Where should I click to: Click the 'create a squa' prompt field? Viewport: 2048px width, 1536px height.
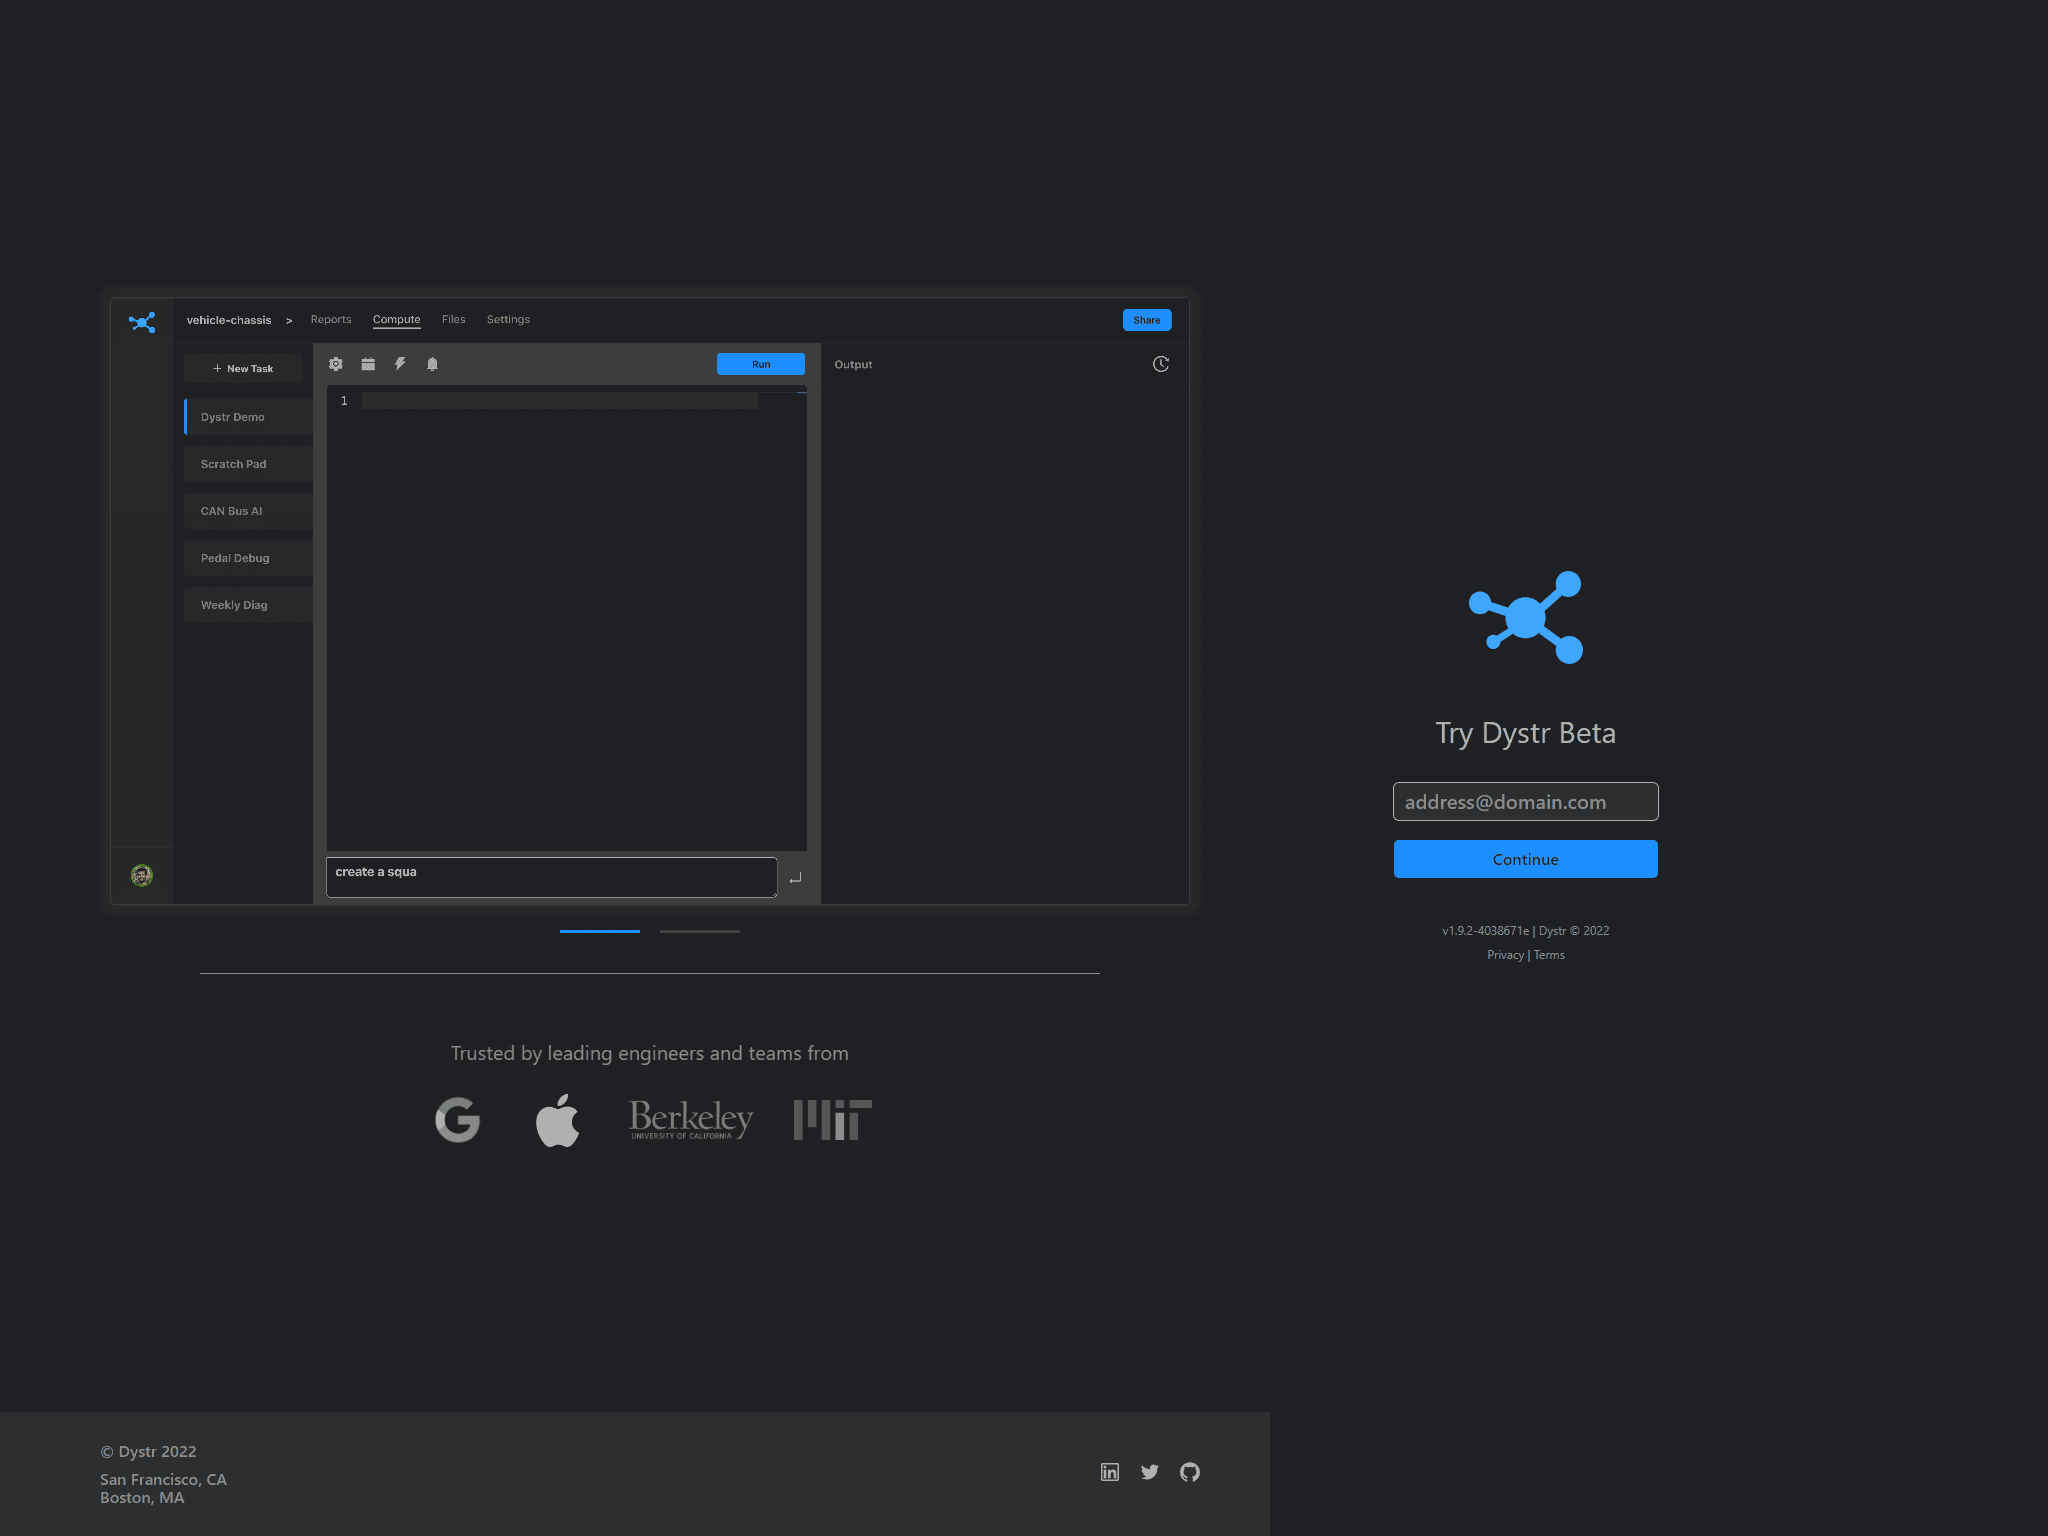[552, 877]
